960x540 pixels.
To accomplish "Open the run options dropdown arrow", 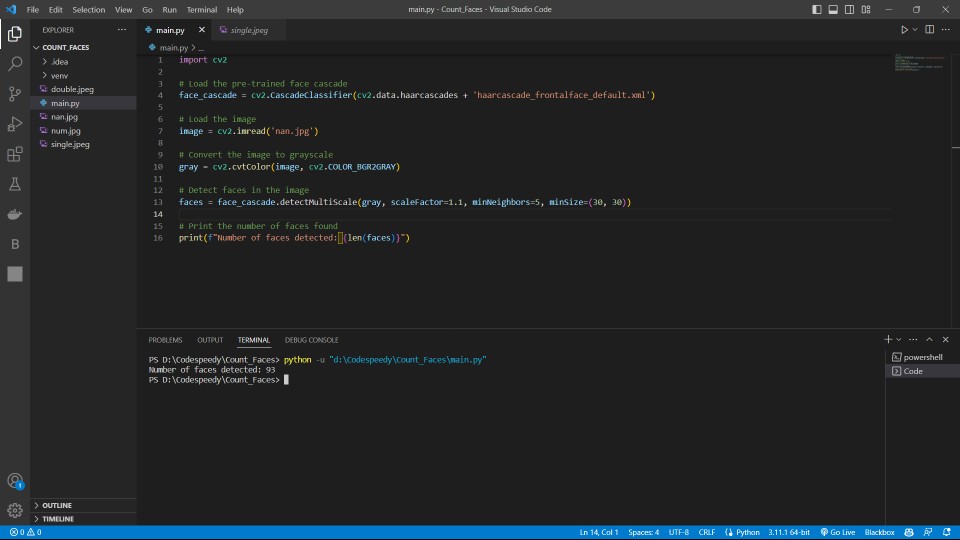I will point(915,29).
